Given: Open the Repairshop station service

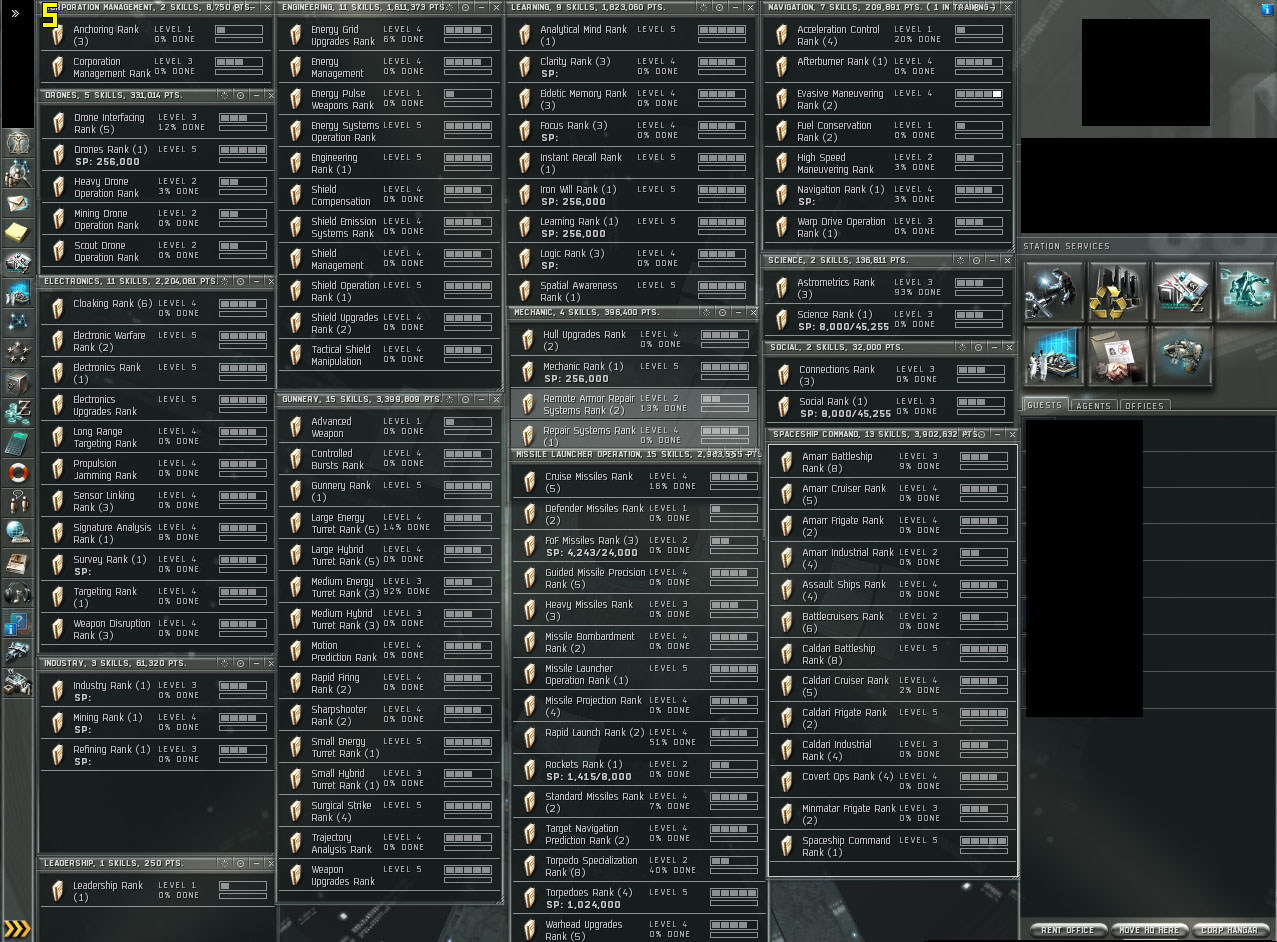Looking at the screenshot, I should [1053, 292].
